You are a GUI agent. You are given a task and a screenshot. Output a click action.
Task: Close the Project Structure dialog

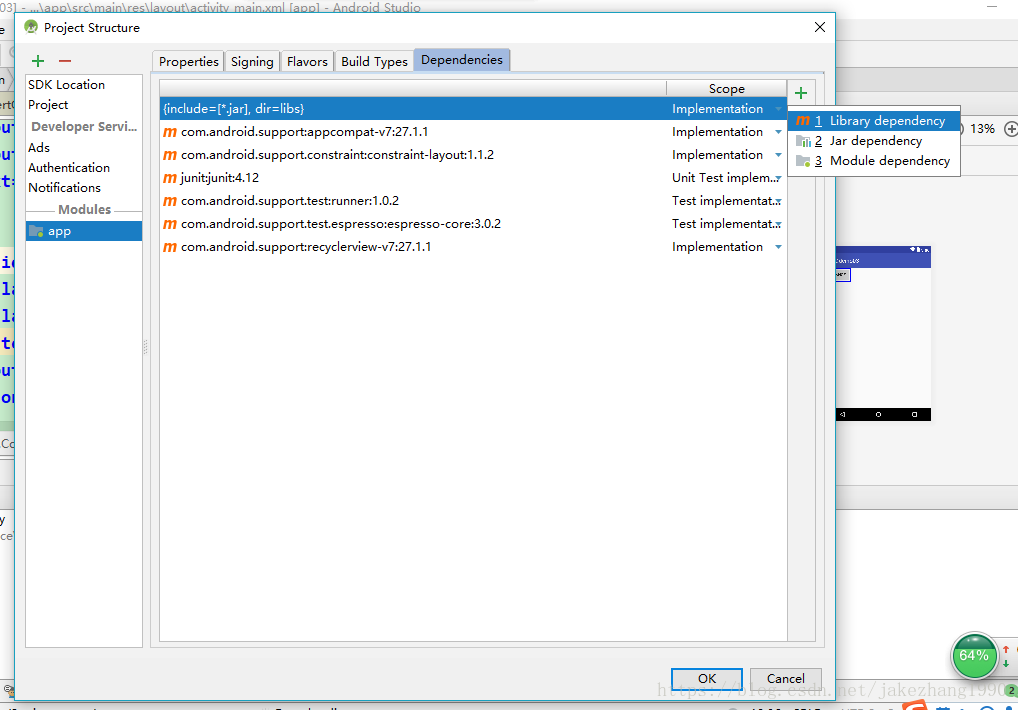tap(820, 27)
